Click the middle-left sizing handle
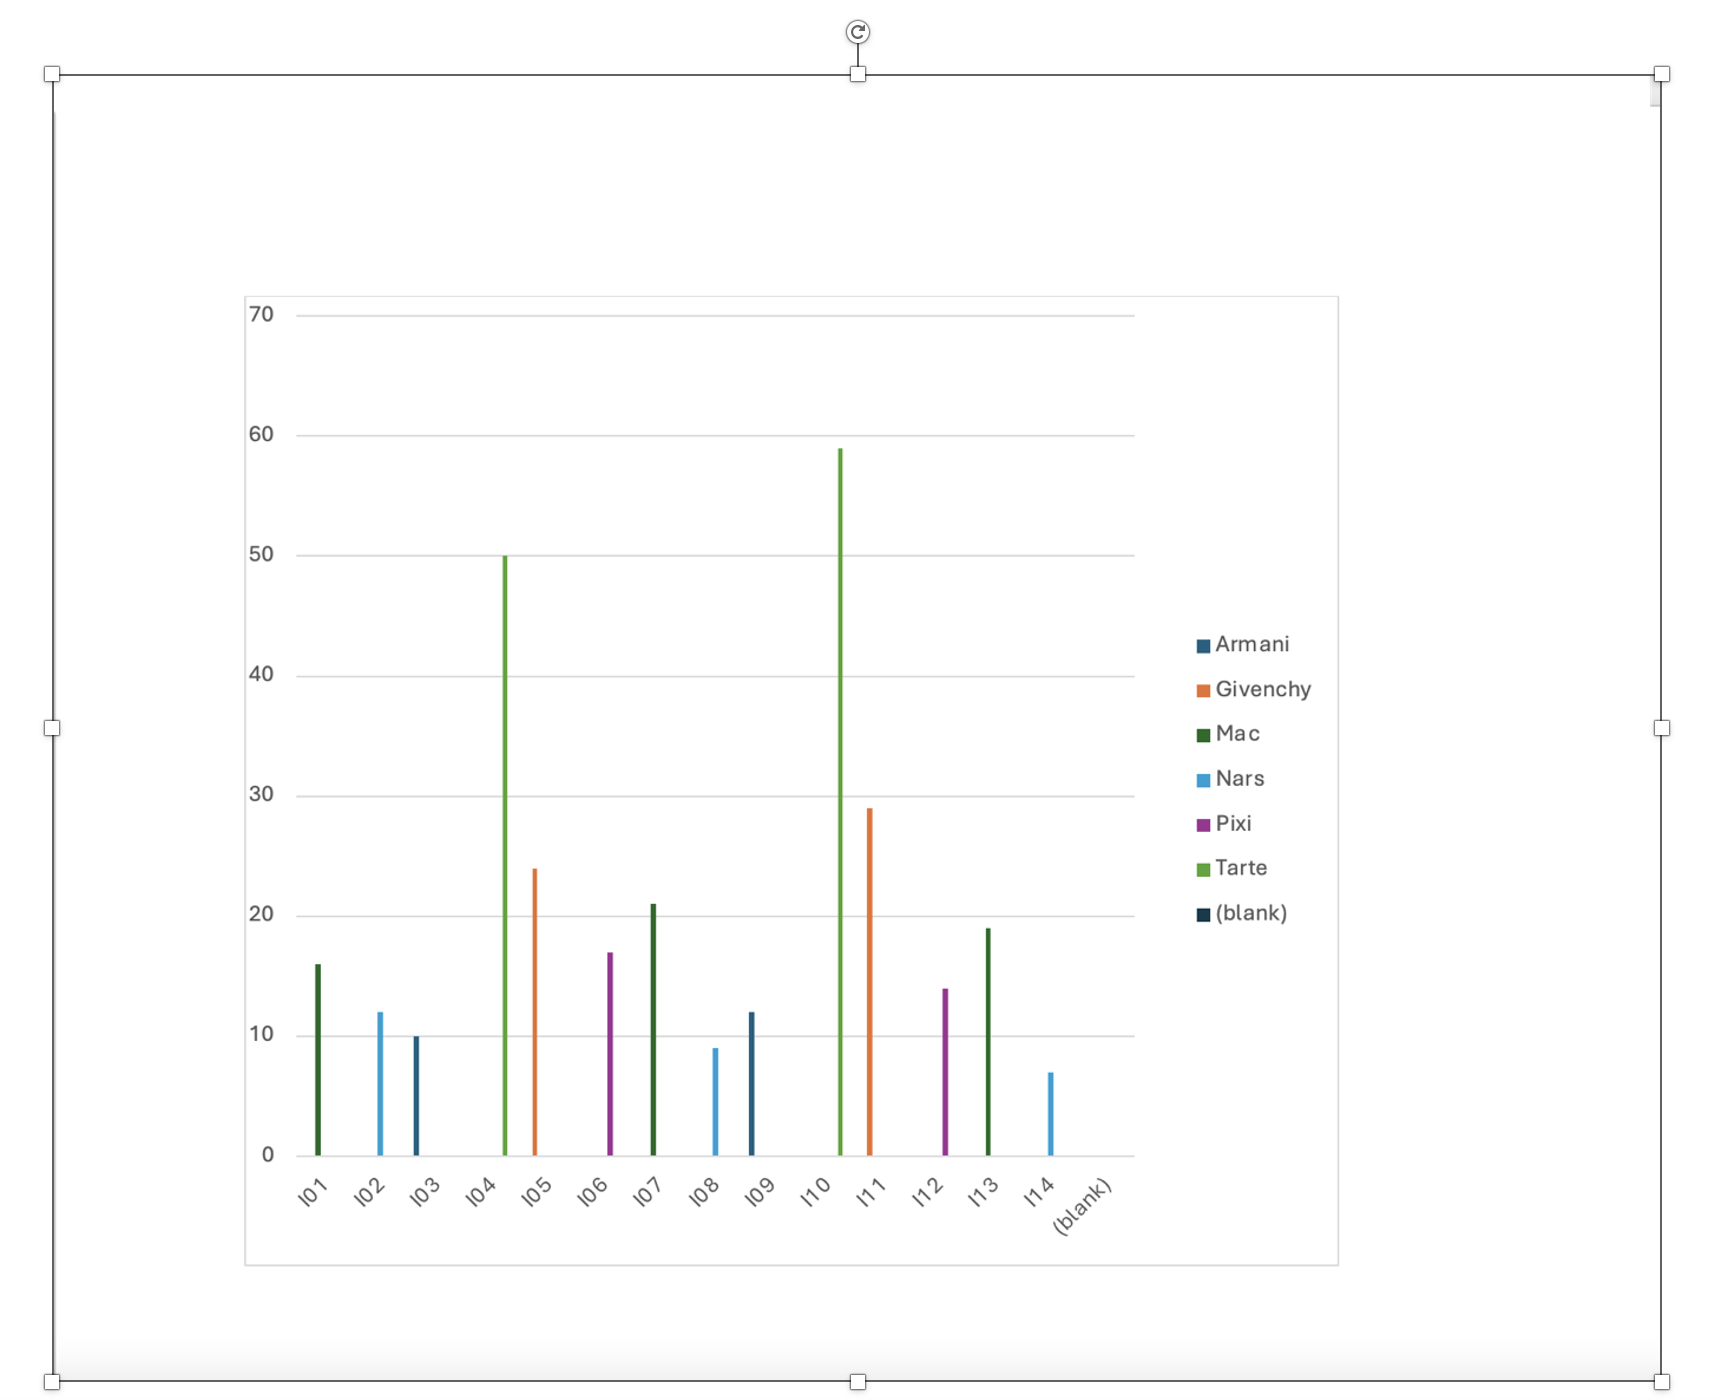 (x=52, y=728)
